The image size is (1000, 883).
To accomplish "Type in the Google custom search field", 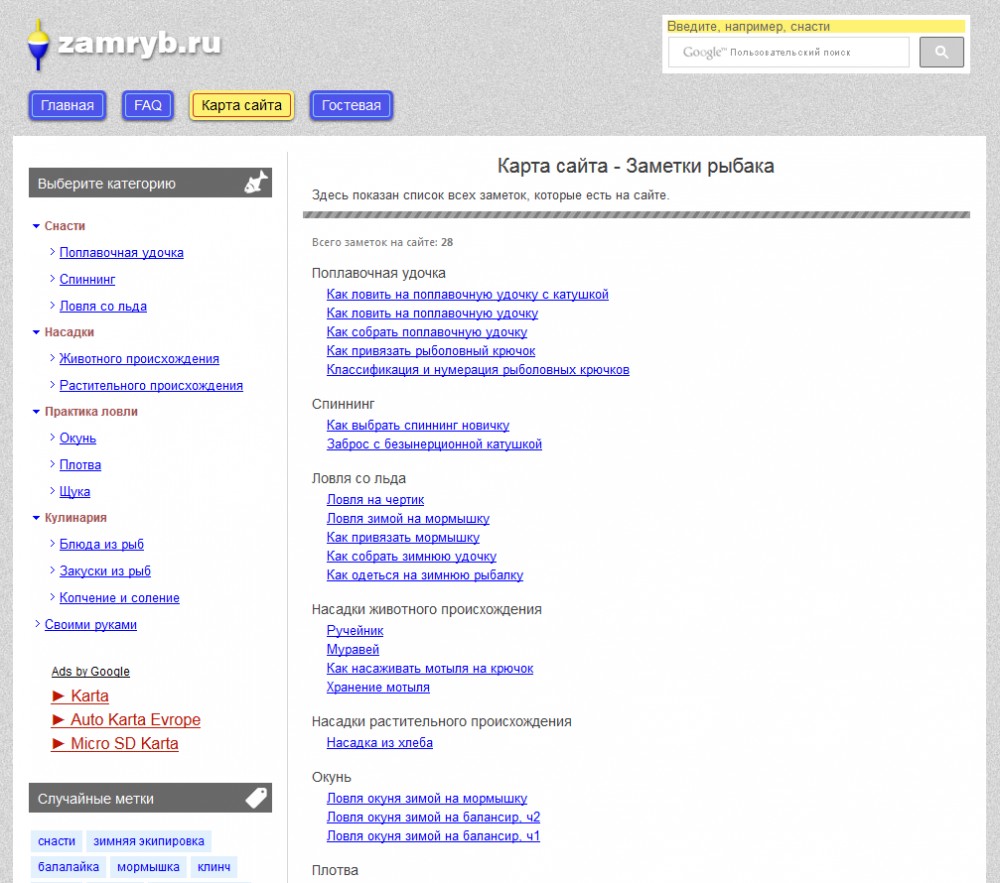I will (x=790, y=52).
